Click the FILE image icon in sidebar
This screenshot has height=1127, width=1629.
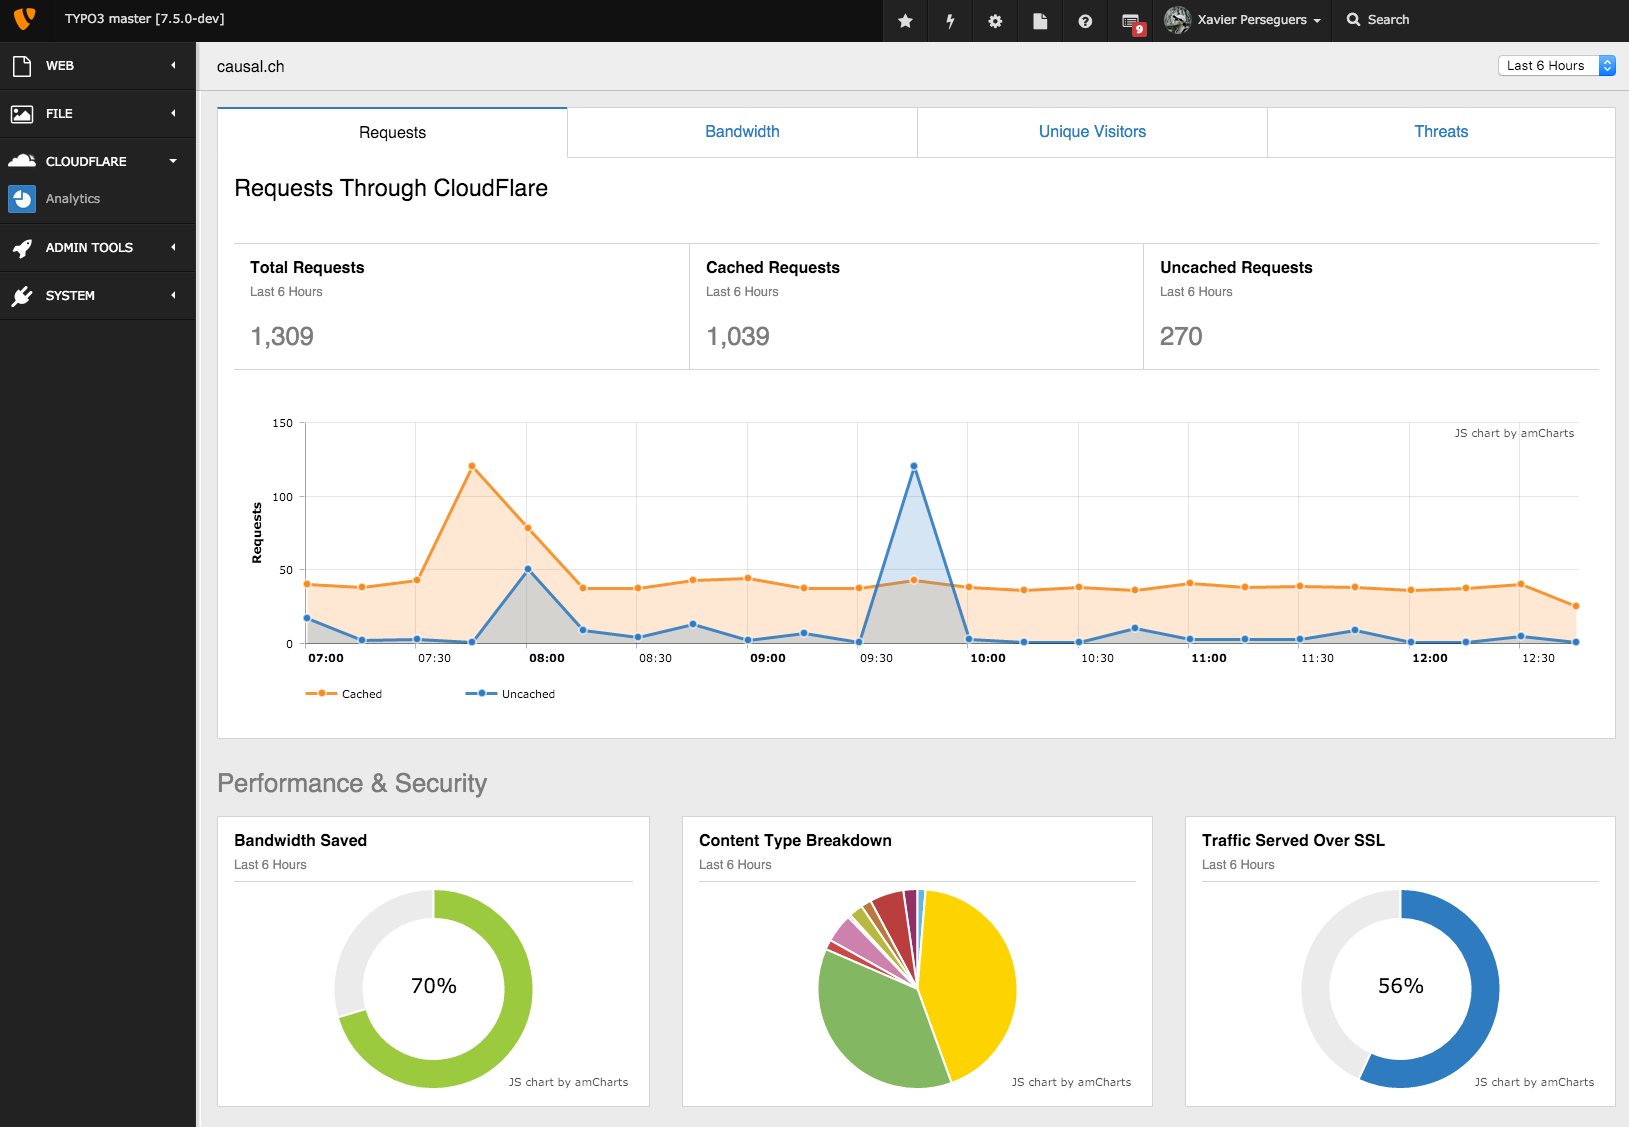click(x=22, y=113)
